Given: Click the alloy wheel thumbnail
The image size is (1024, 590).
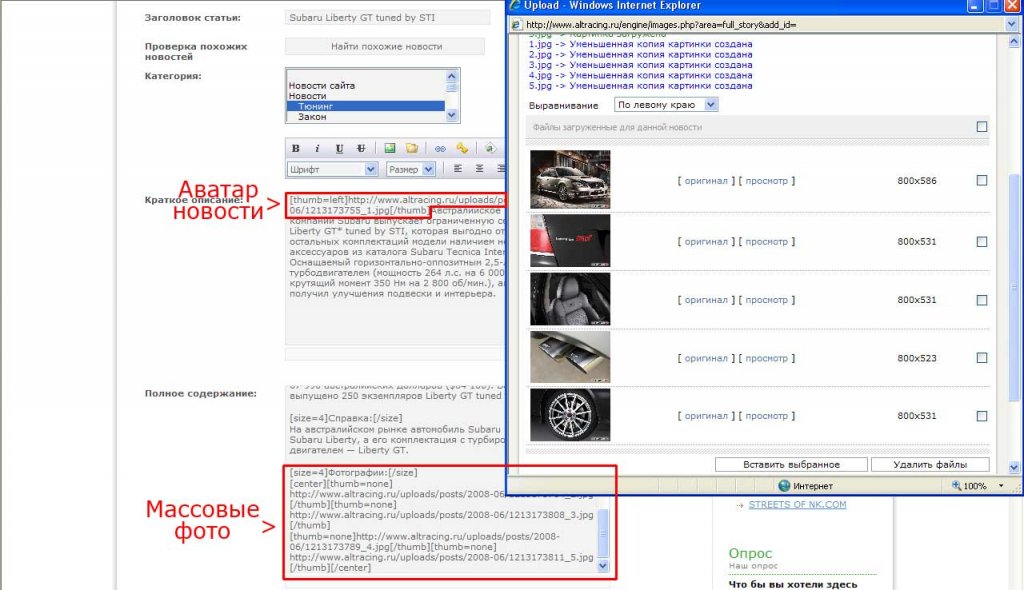Looking at the screenshot, I should tap(570, 415).
